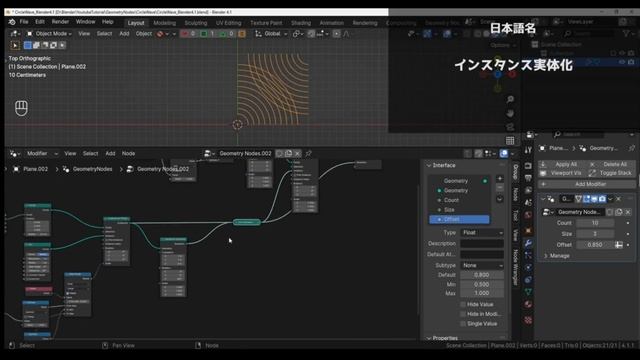Screen dimensions: 640x360
Task: Open the Subtype None dropdown
Action: [482, 265]
